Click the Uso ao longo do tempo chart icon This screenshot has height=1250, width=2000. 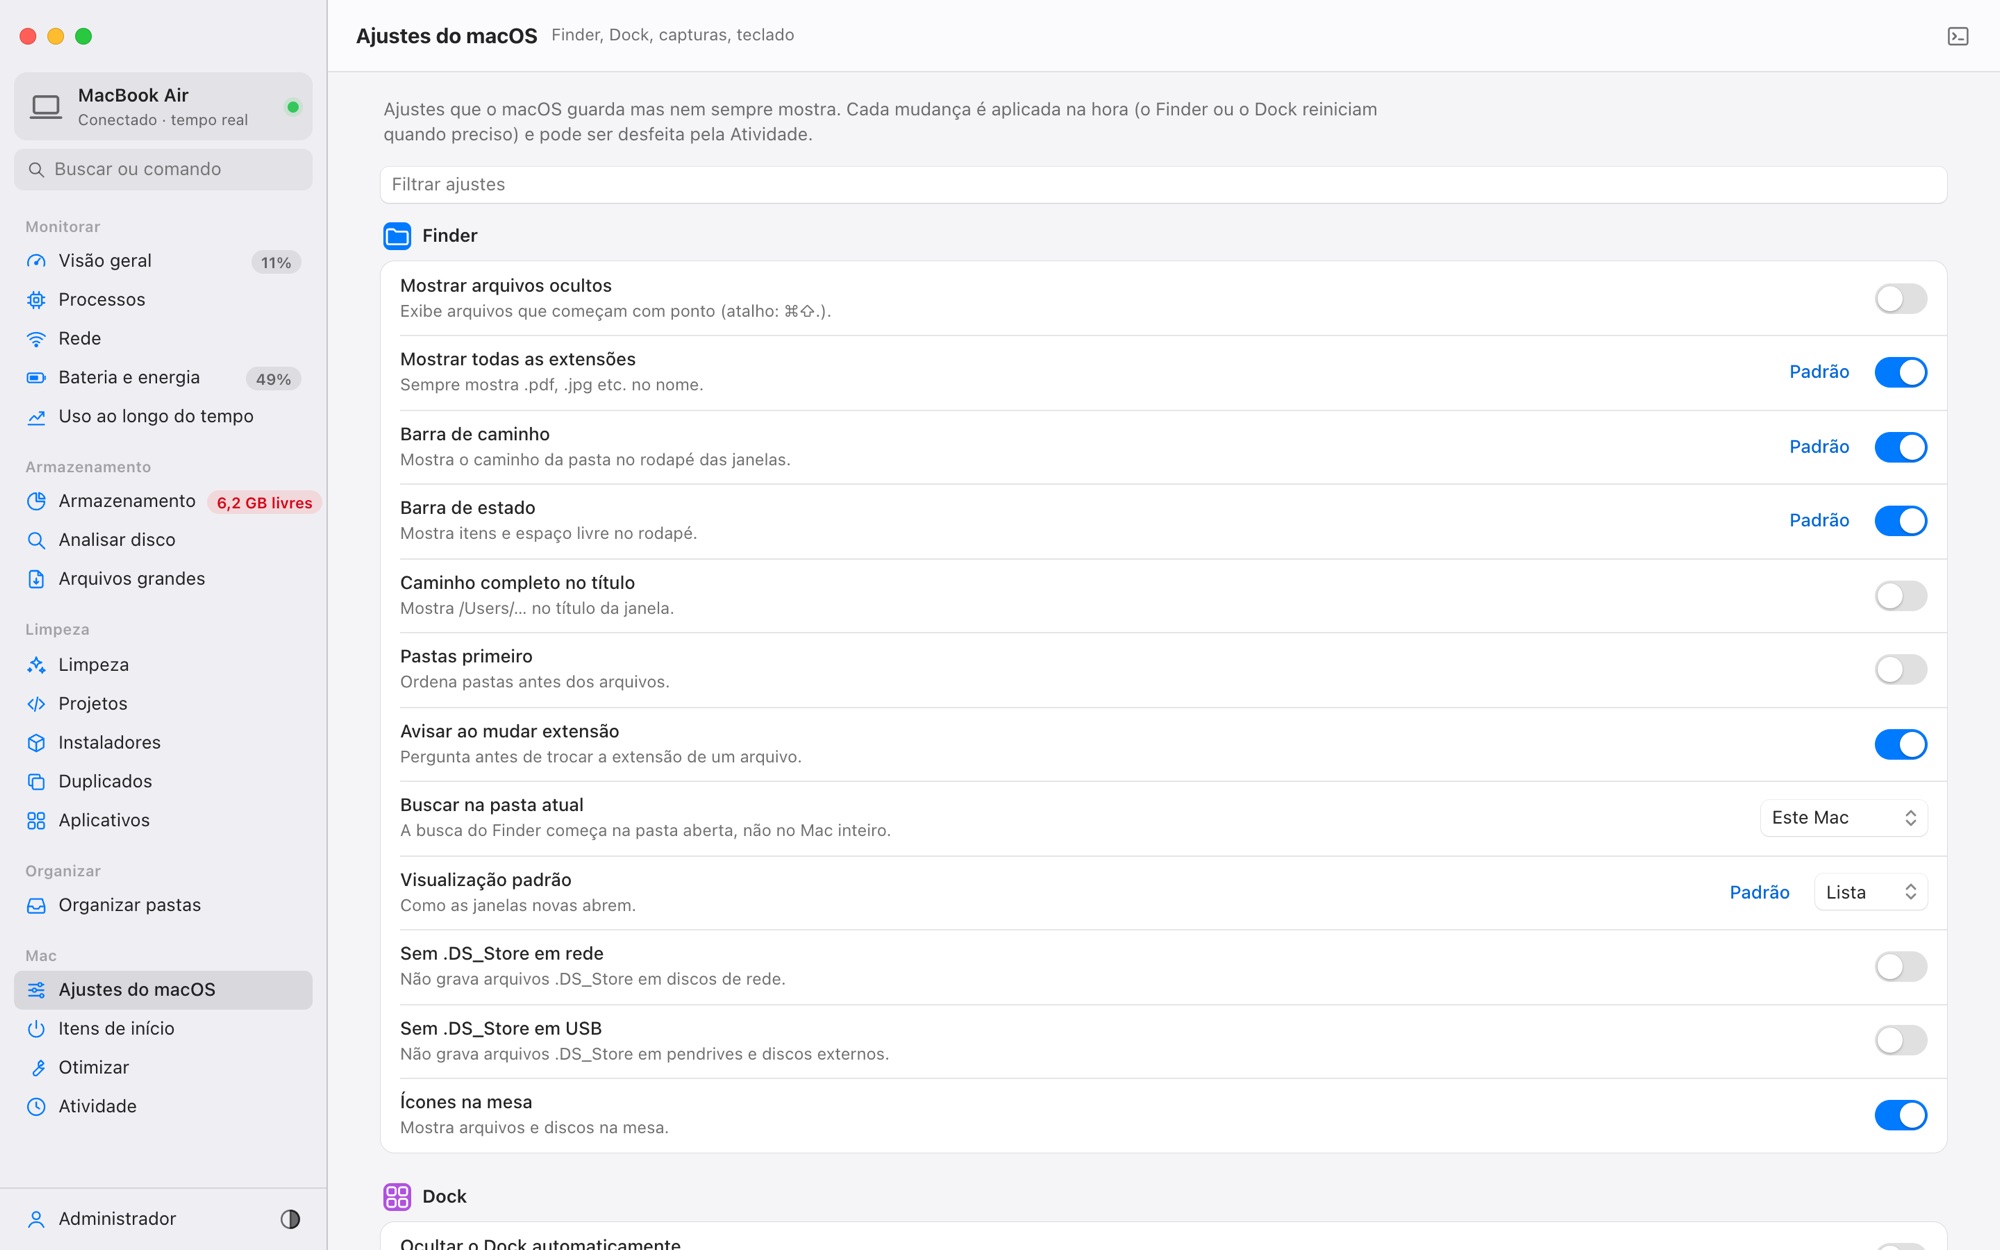point(36,417)
